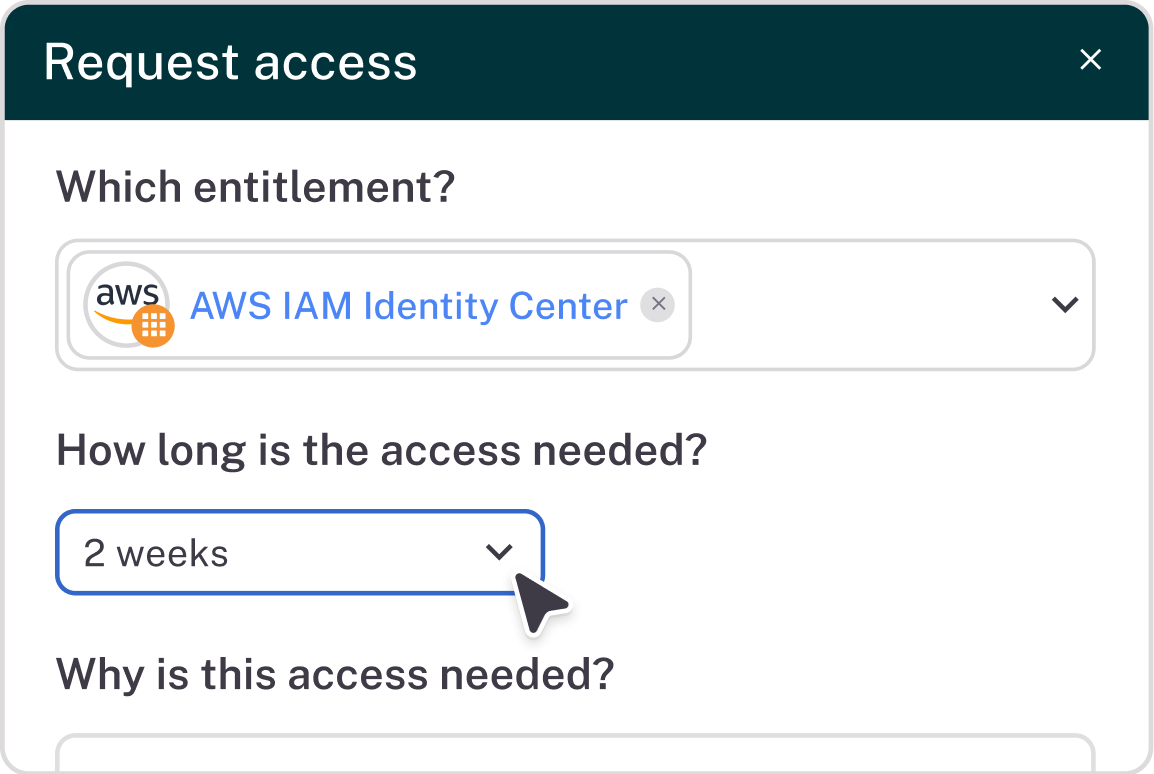Click the orange grid badge on AWS icon

click(x=154, y=326)
